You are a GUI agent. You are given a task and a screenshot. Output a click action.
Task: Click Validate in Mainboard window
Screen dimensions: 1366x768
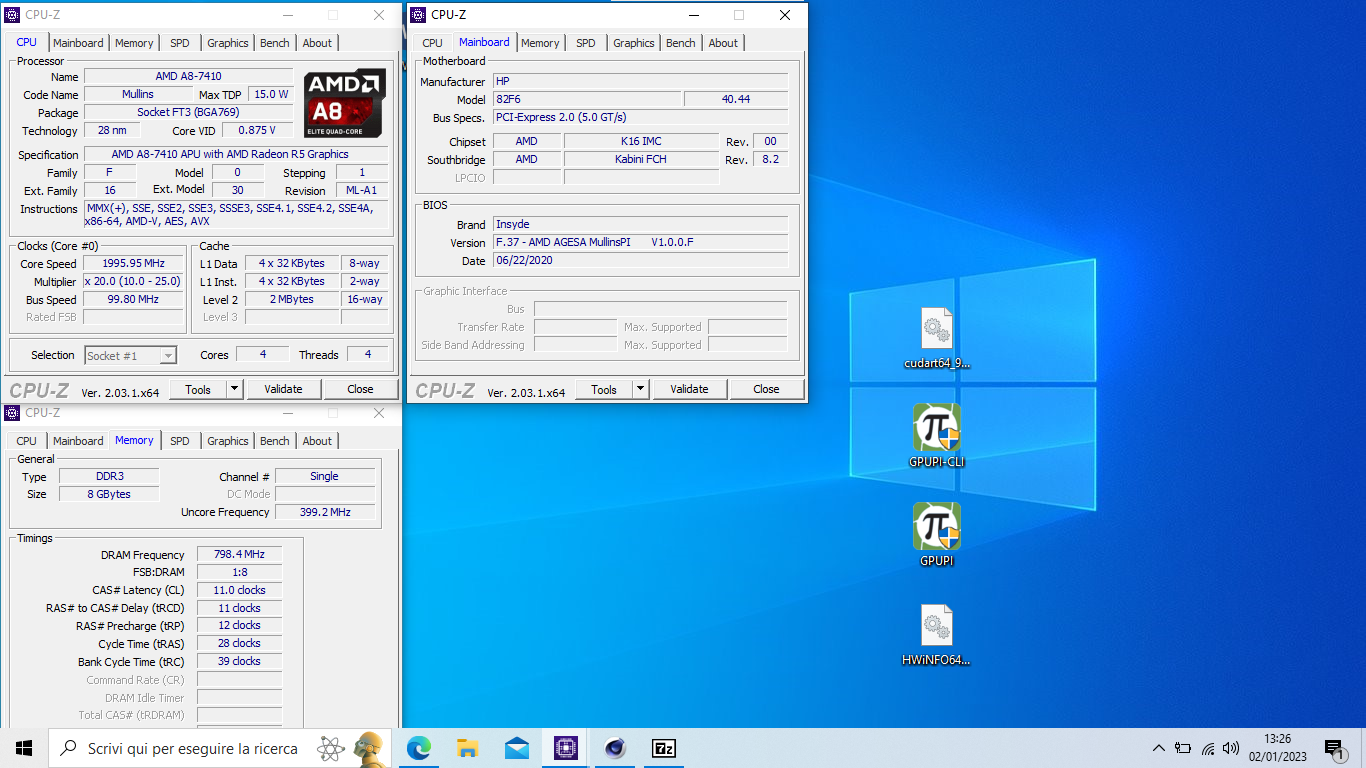coord(689,389)
